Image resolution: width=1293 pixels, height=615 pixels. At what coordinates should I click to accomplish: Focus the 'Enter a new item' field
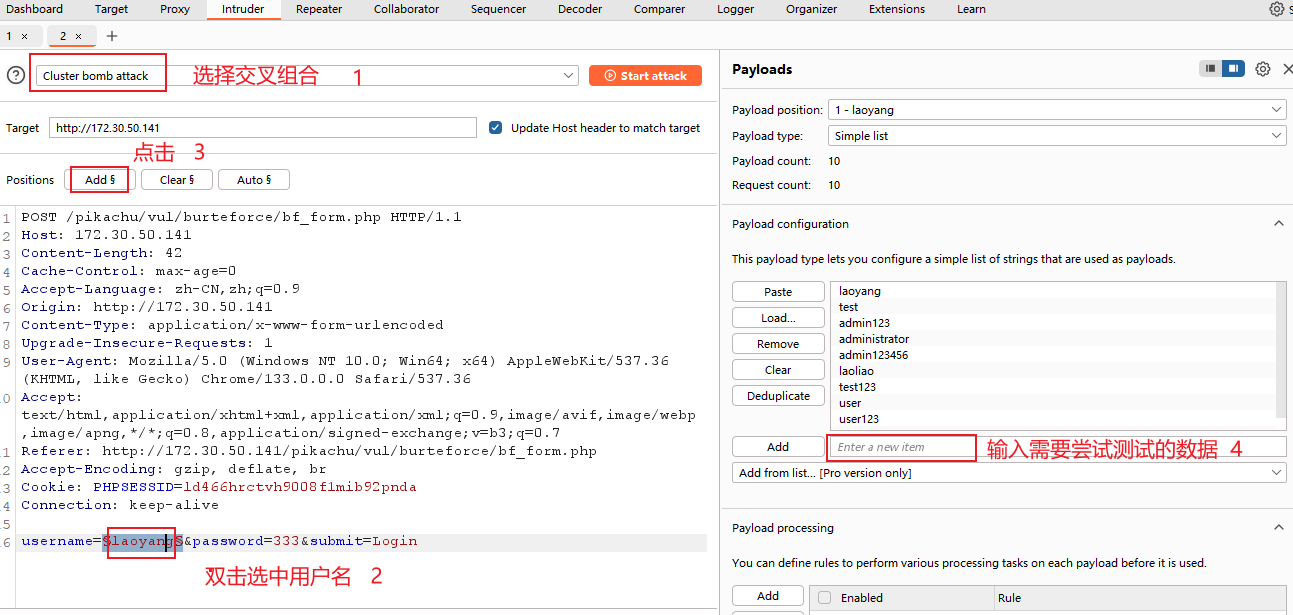[1058, 447]
